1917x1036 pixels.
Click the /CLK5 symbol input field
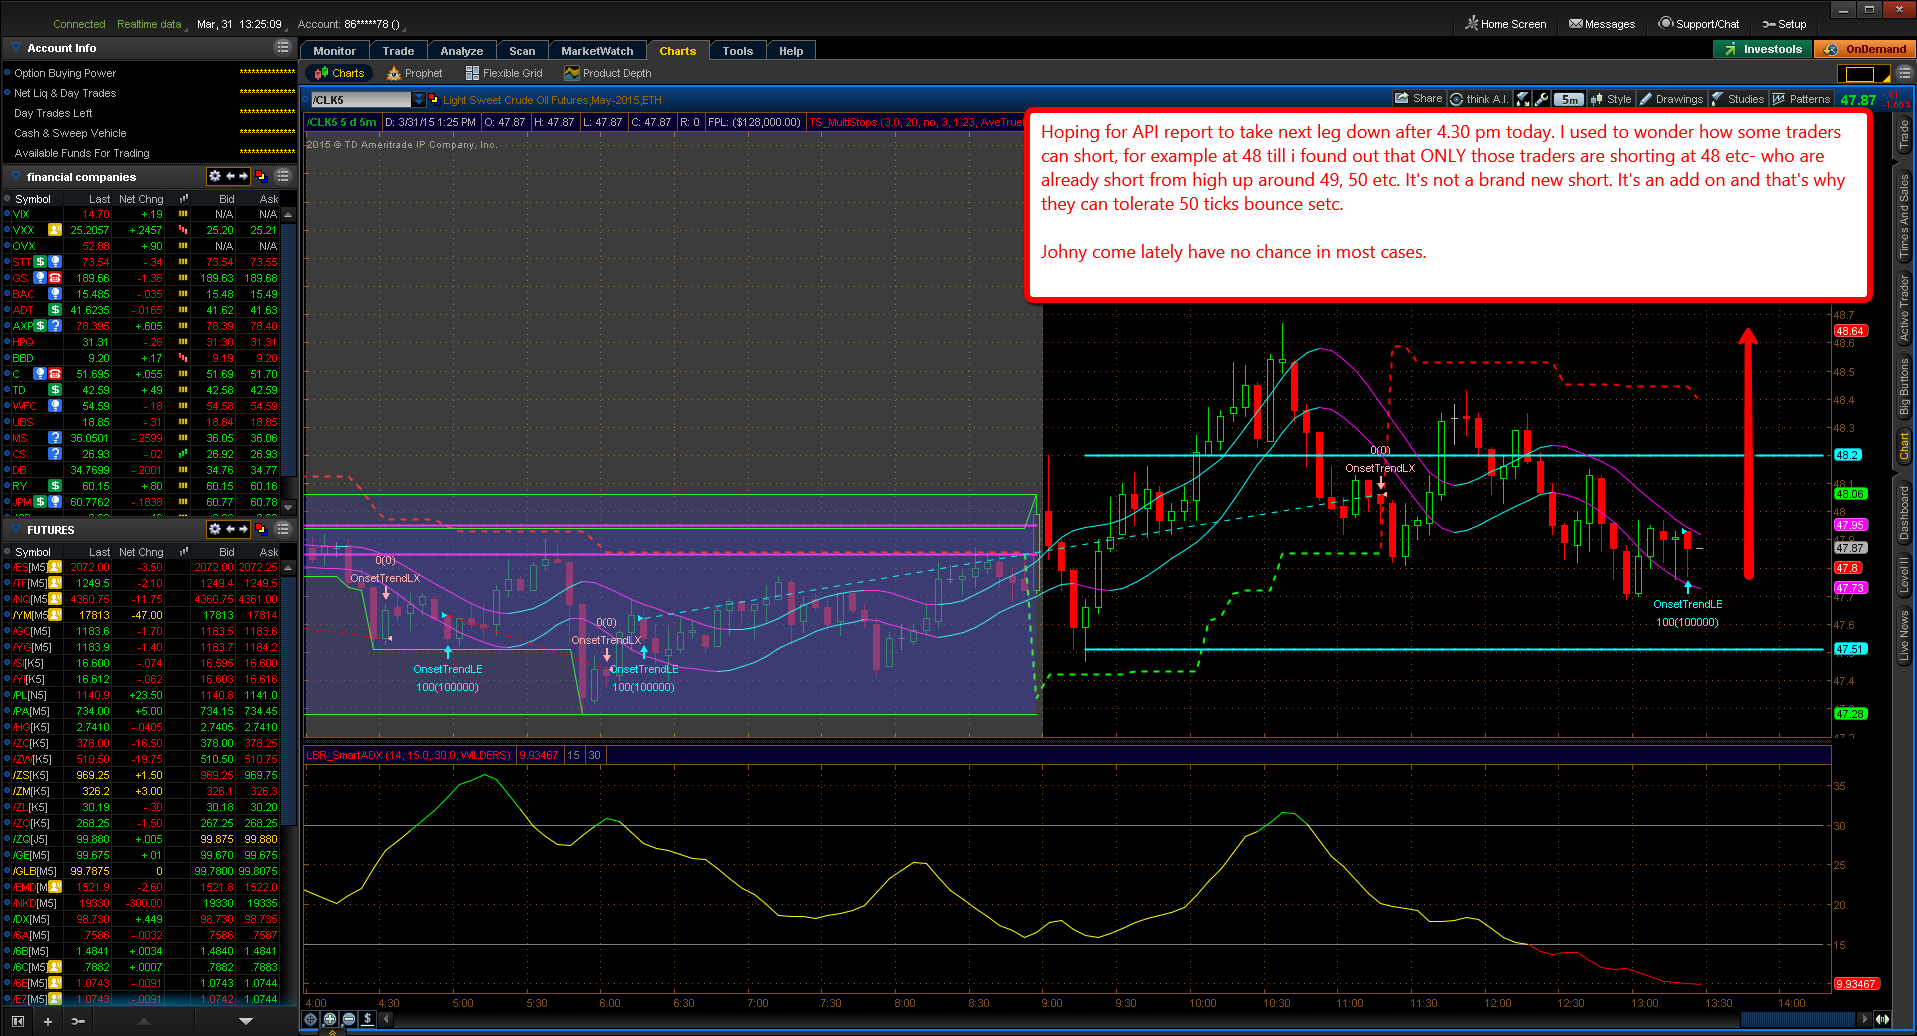point(360,100)
